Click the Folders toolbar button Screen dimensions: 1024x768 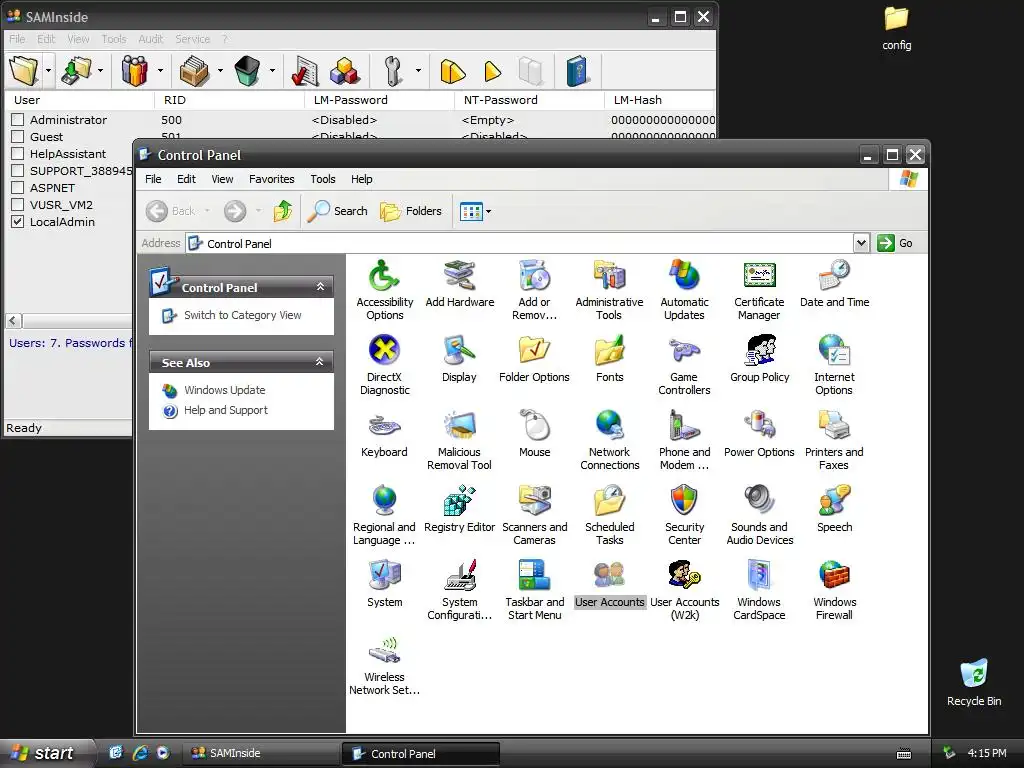click(x=411, y=211)
